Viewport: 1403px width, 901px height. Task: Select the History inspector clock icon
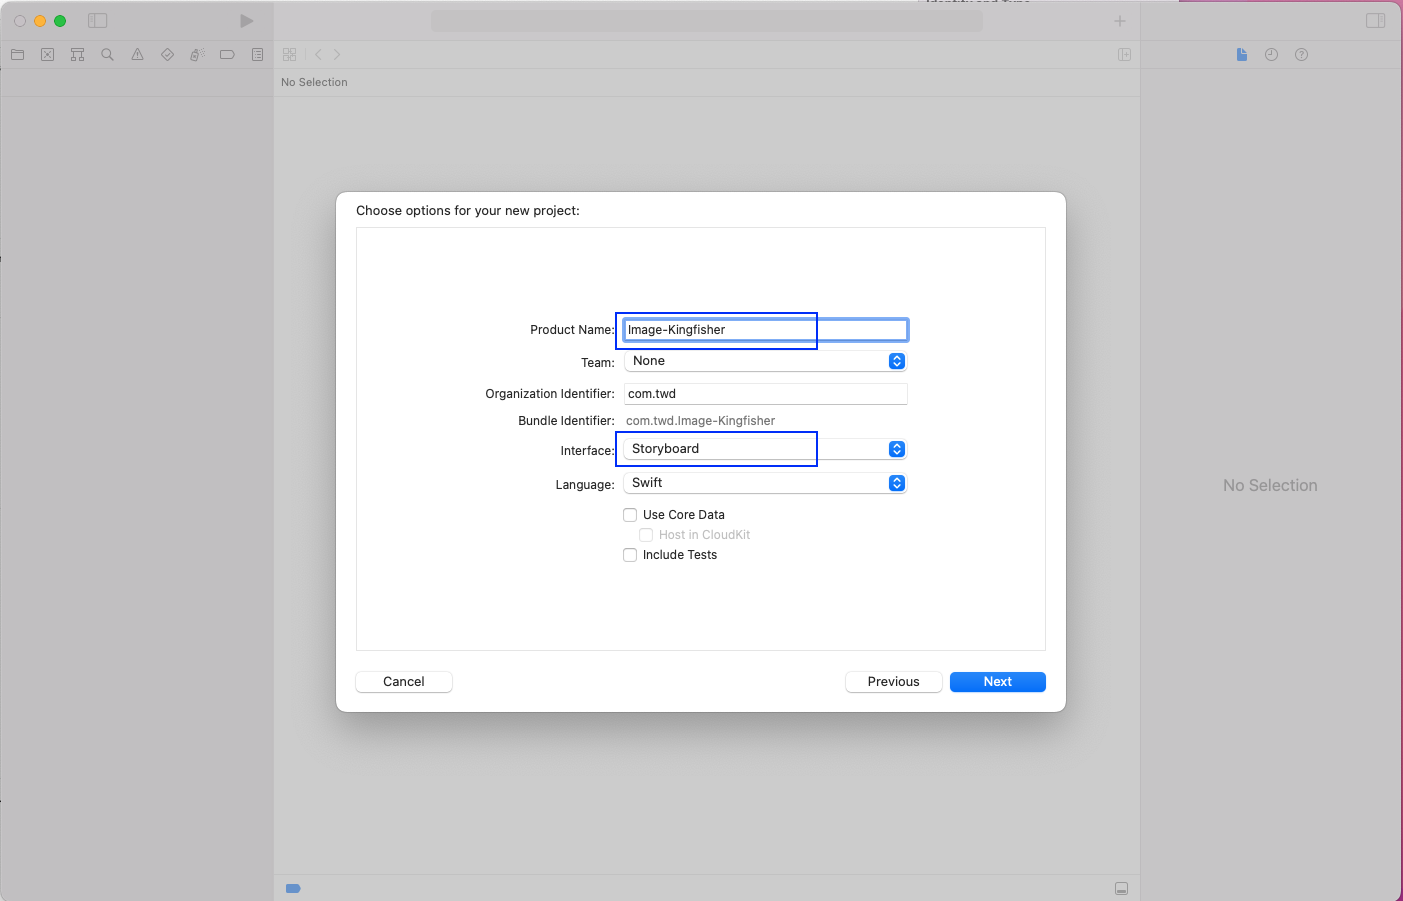pos(1272,55)
